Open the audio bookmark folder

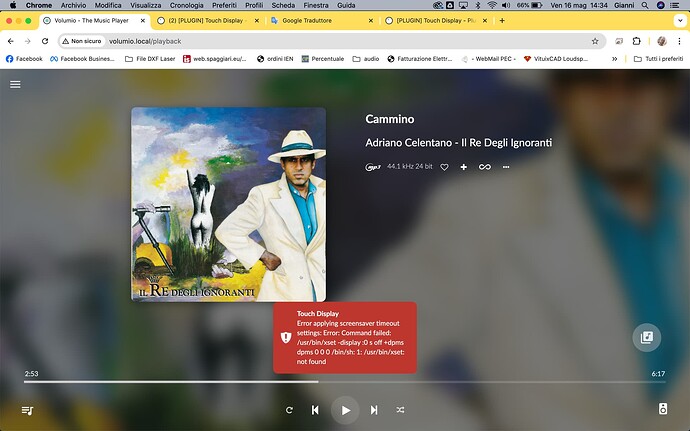point(366,59)
